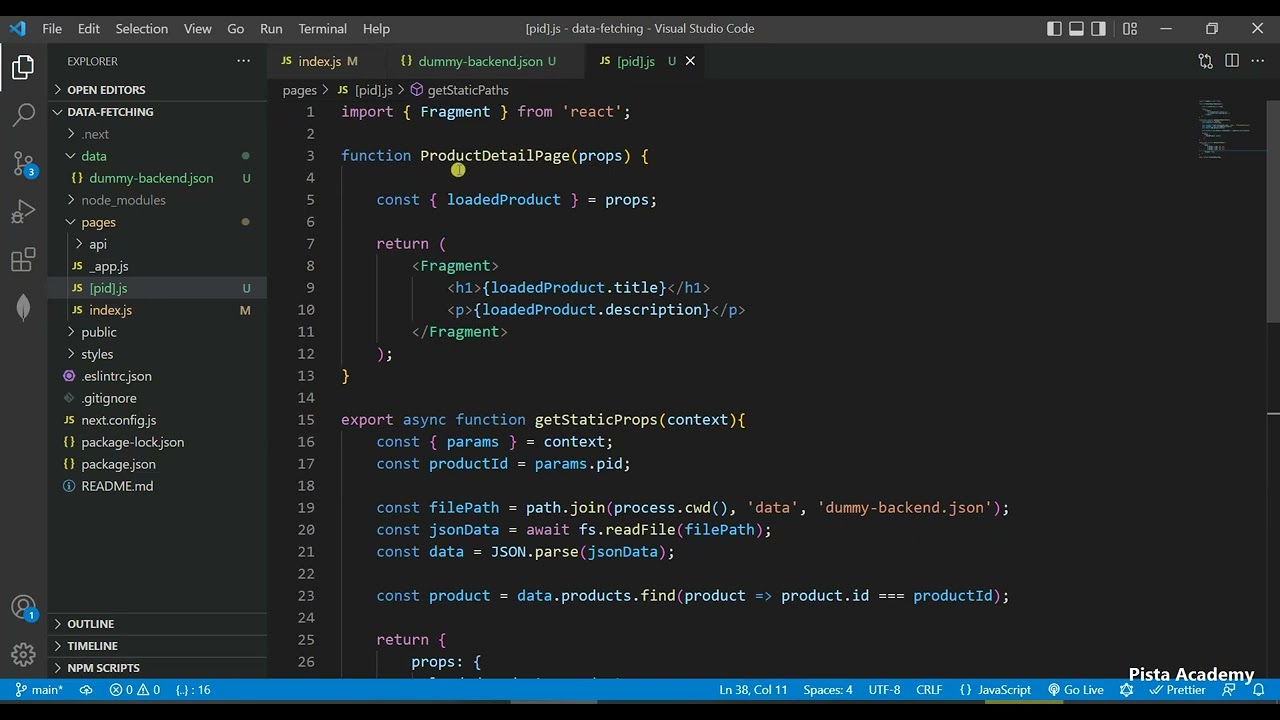Screen dimensions: 1280x720
Task: Expand the Outline section
Action: click(x=157, y=624)
